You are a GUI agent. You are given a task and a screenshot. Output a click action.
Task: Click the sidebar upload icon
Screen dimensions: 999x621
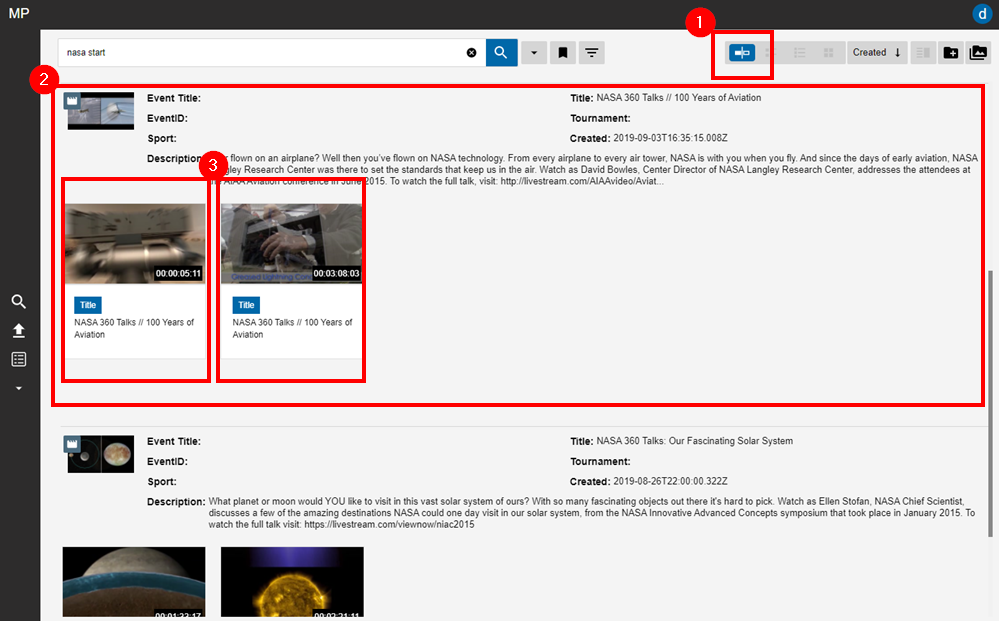[x=18, y=331]
